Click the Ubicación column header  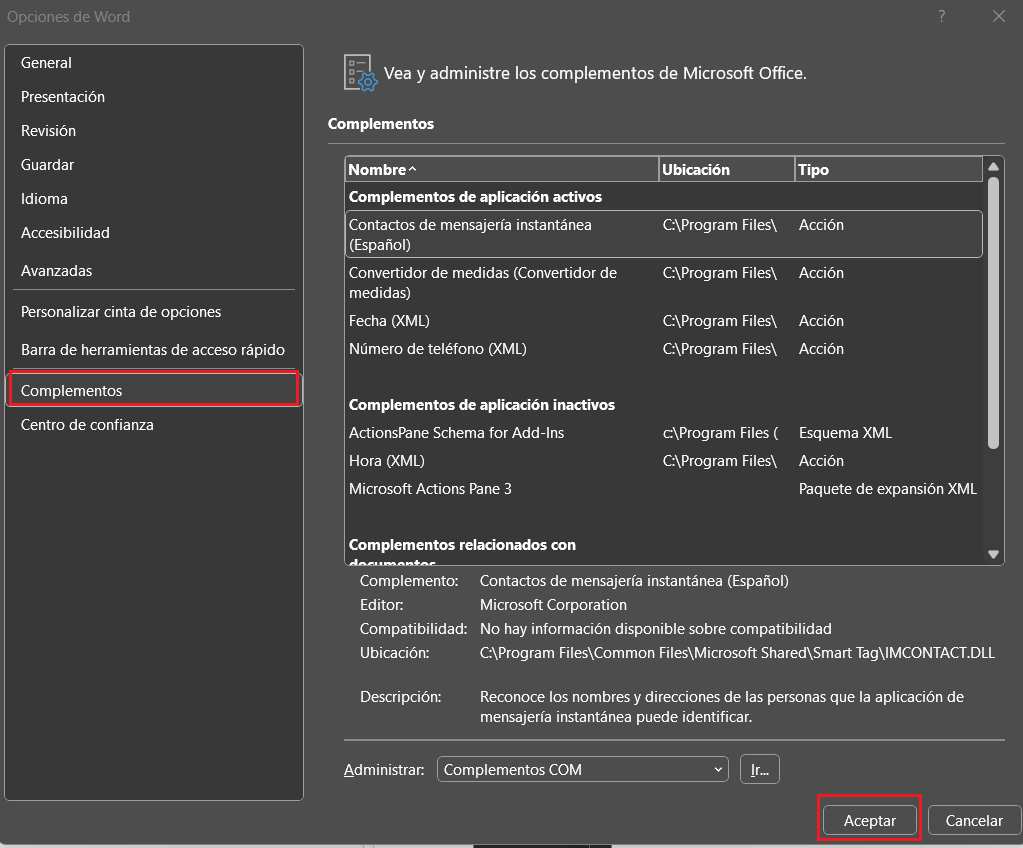click(727, 170)
